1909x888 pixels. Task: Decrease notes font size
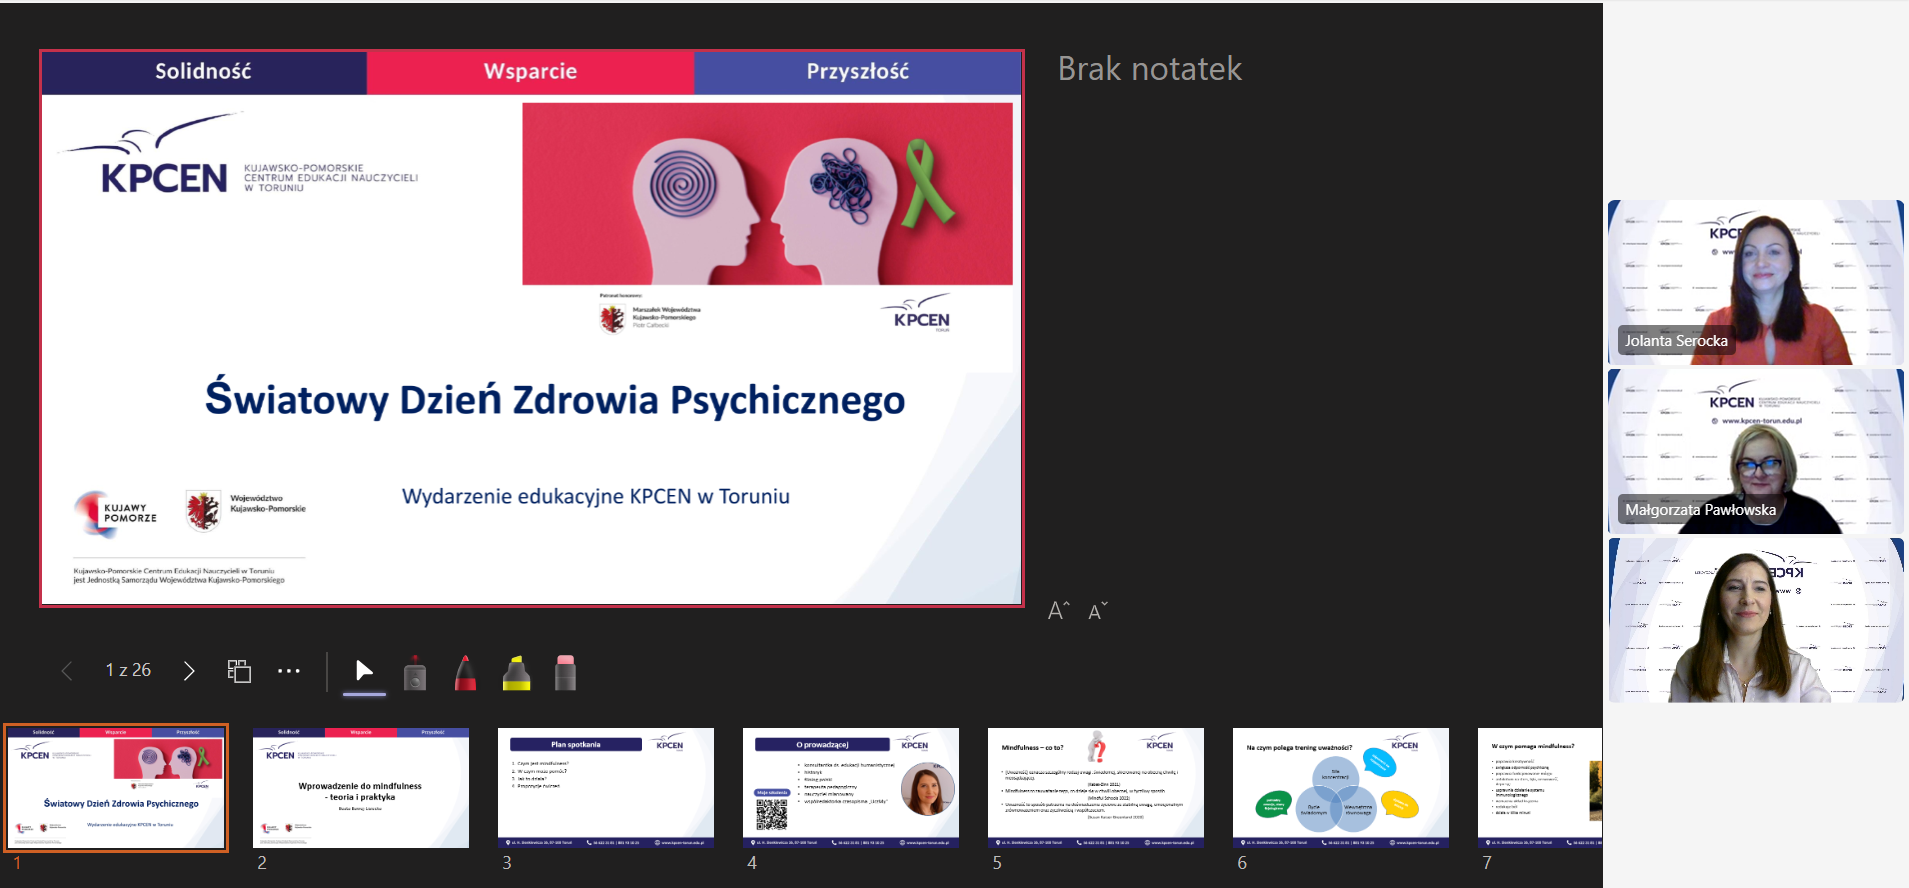pyautogui.click(x=1098, y=611)
